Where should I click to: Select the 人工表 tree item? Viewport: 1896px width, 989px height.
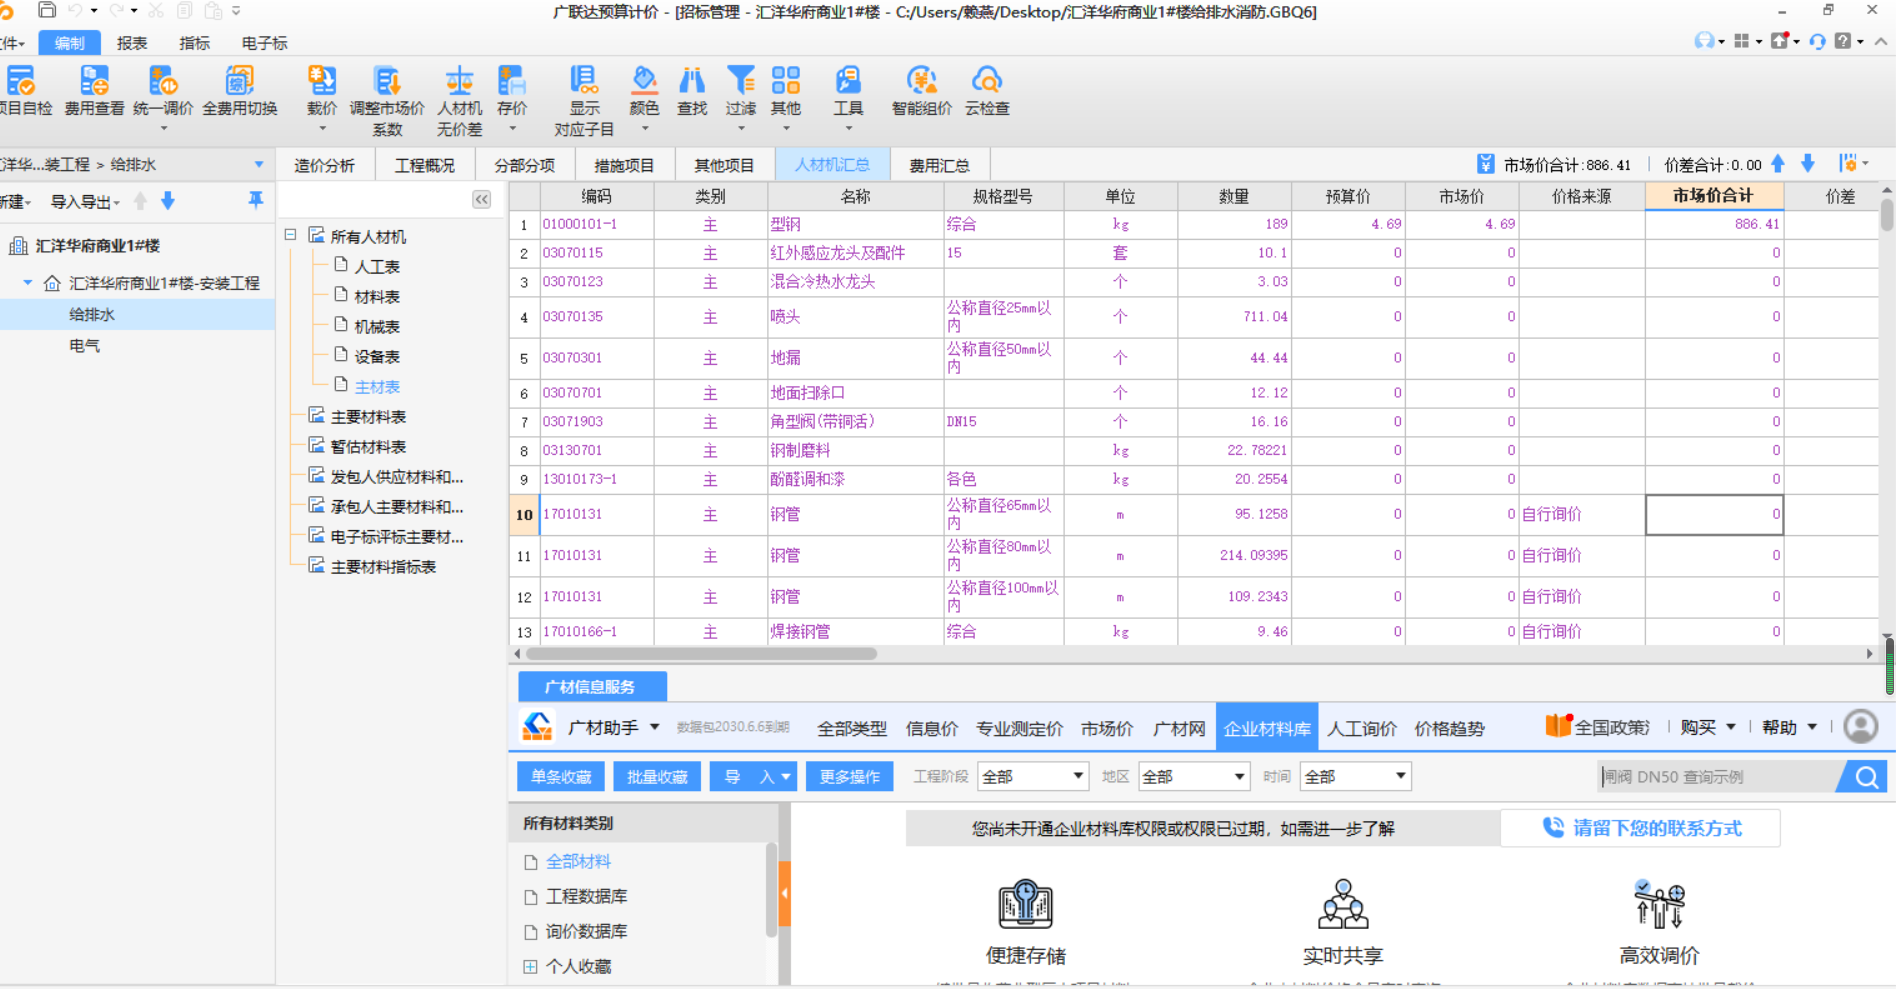click(377, 266)
